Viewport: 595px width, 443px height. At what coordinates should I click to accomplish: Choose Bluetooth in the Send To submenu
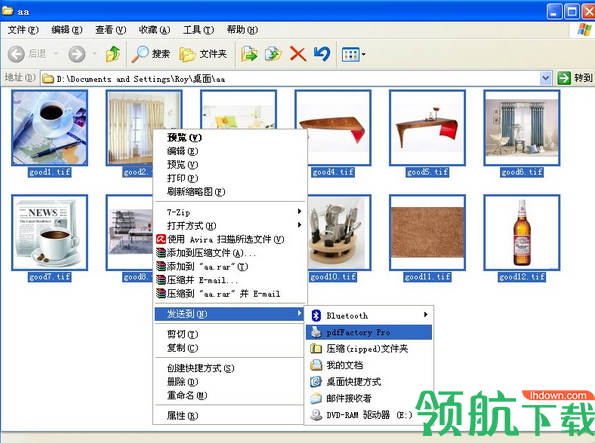[369, 315]
